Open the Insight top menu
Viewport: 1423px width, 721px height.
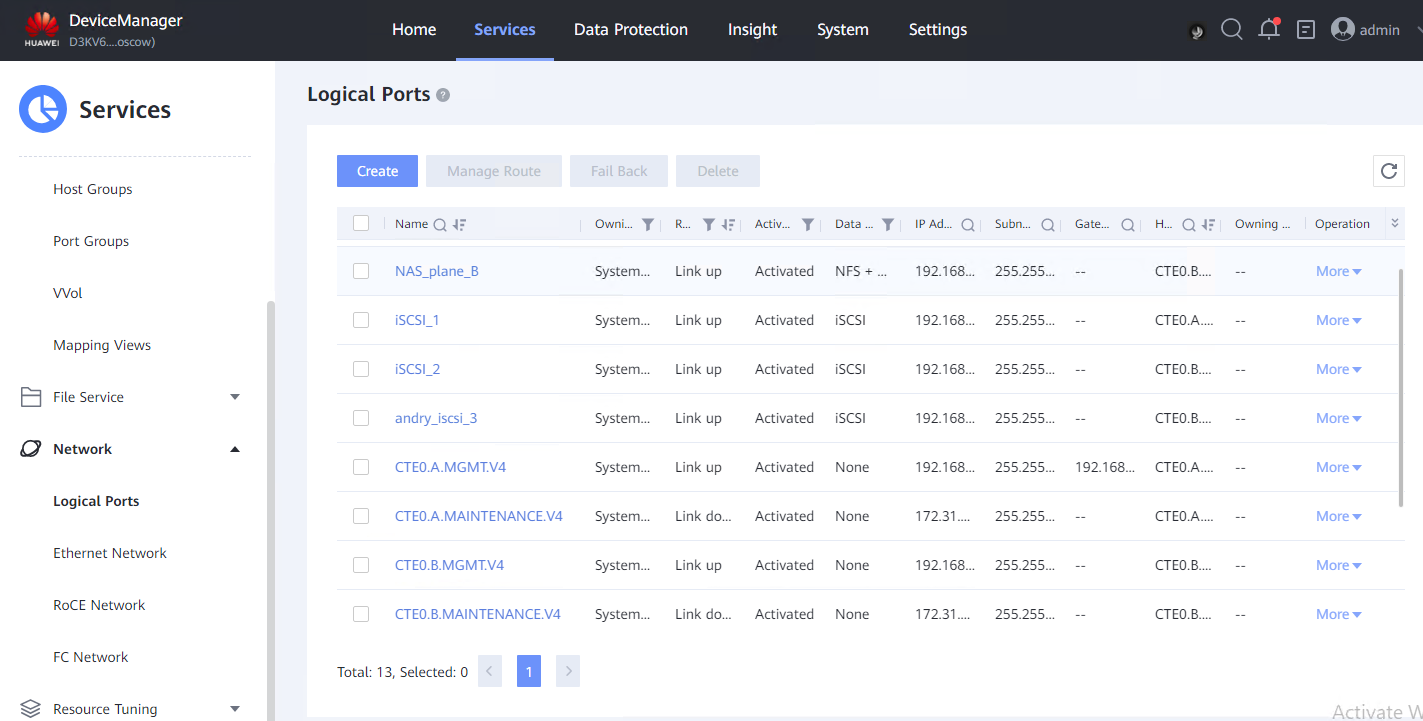(x=752, y=30)
